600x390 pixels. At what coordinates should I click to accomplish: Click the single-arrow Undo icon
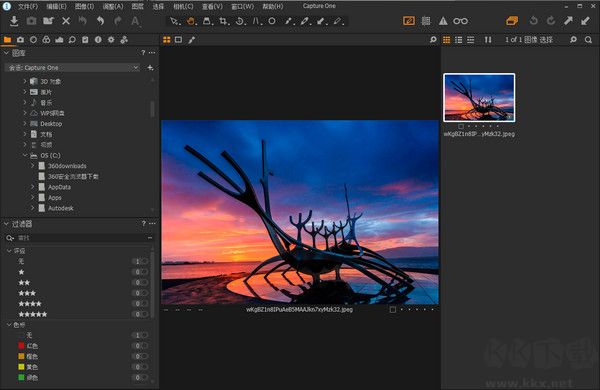click(x=100, y=21)
